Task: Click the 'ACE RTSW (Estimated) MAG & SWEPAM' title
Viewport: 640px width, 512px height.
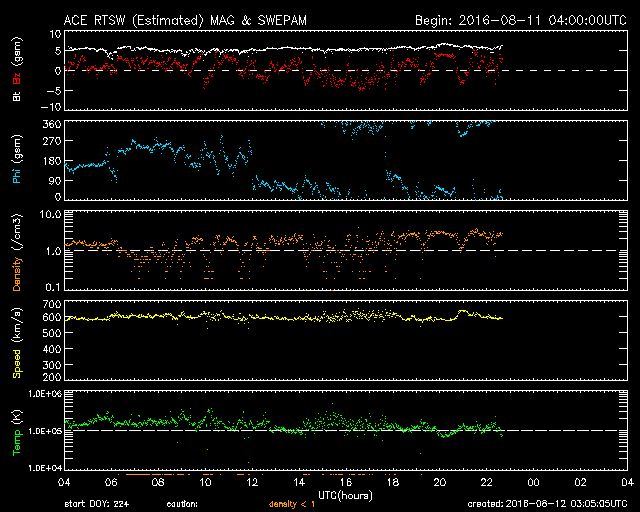Action: (185, 20)
